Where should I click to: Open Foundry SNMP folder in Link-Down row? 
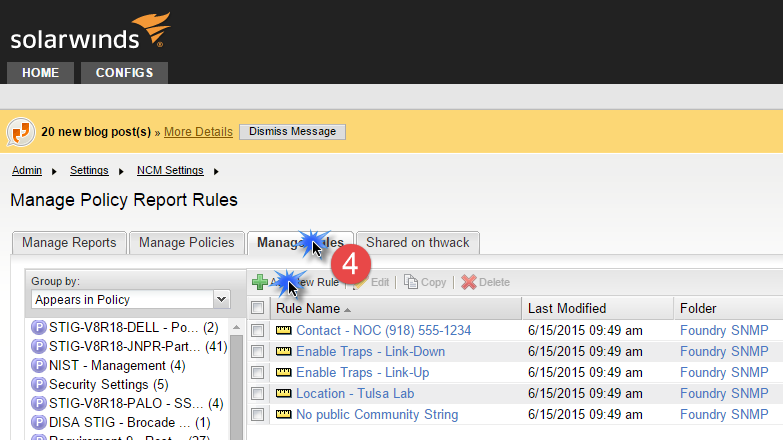click(724, 352)
